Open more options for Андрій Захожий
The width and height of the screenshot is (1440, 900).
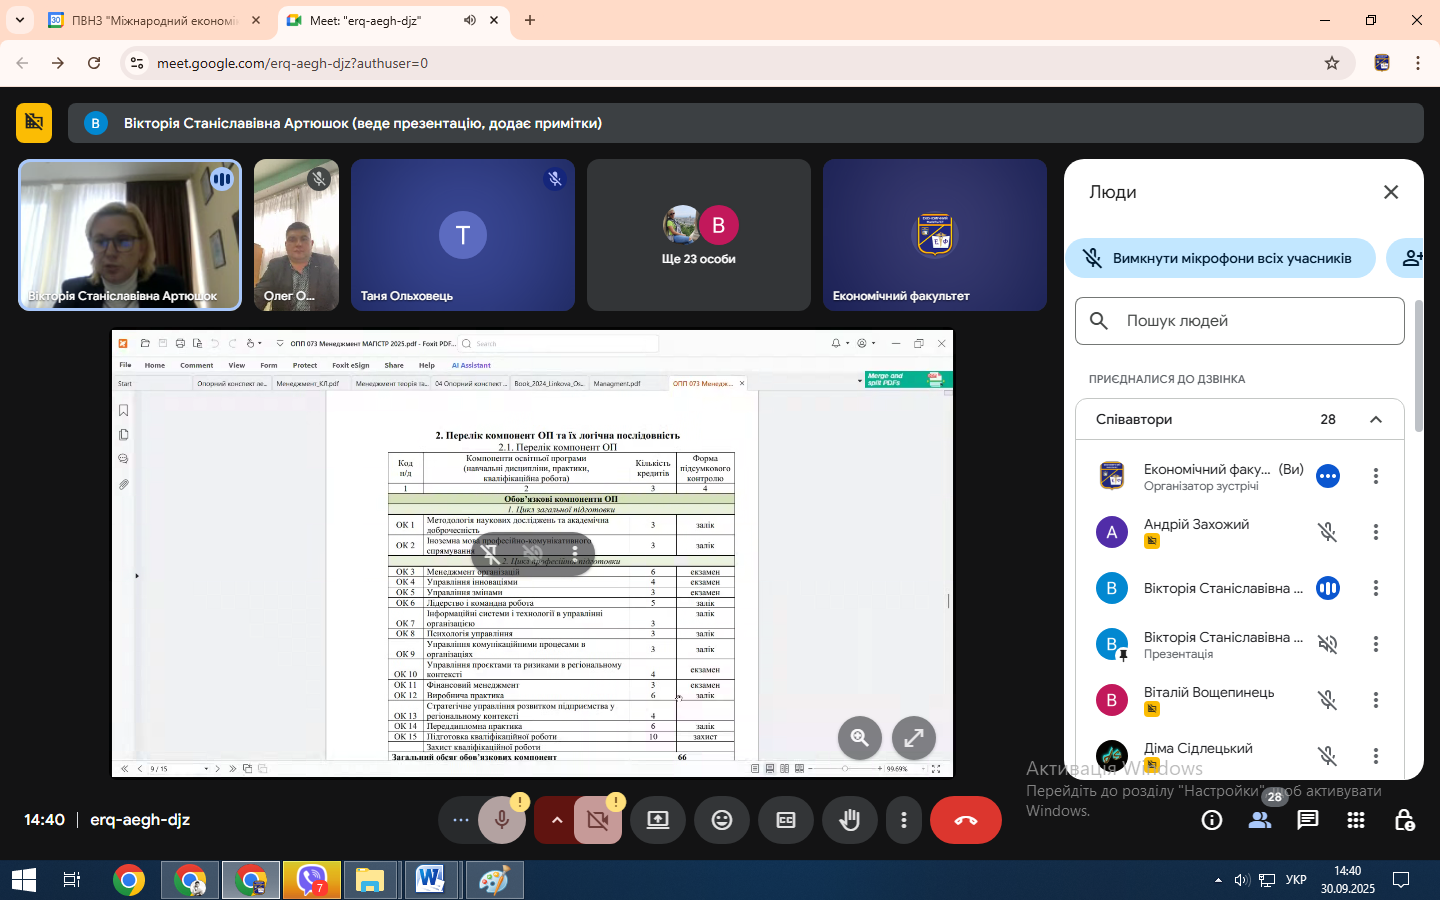click(1376, 532)
